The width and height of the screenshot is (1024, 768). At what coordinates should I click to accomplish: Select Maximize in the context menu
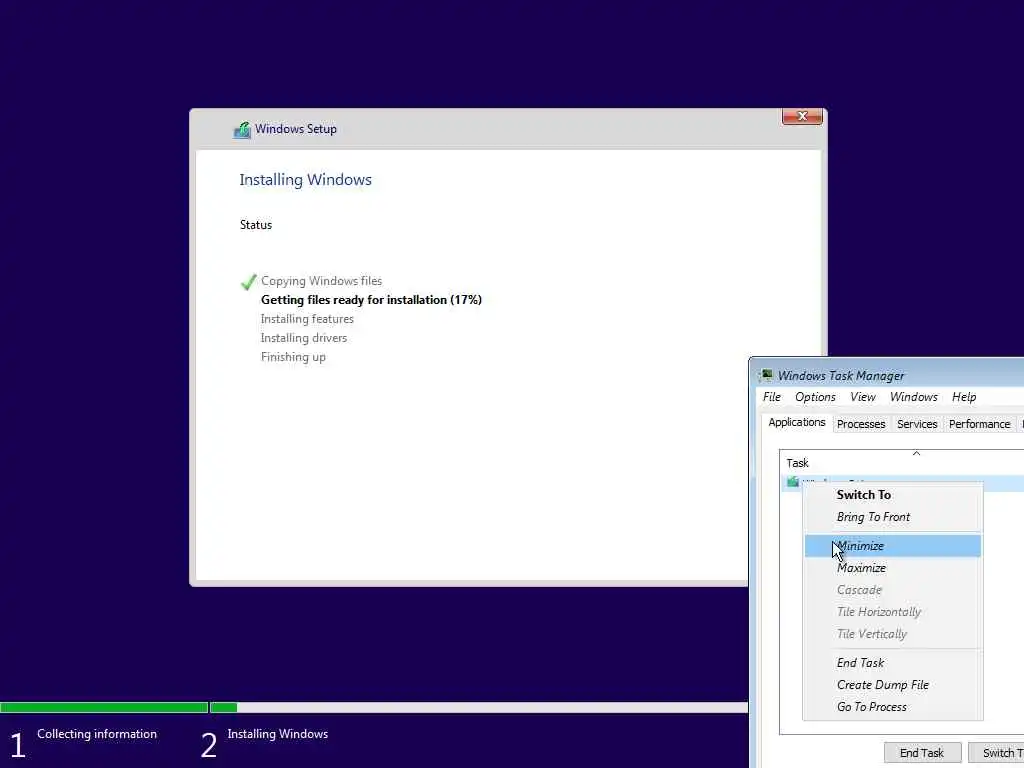click(x=893, y=568)
